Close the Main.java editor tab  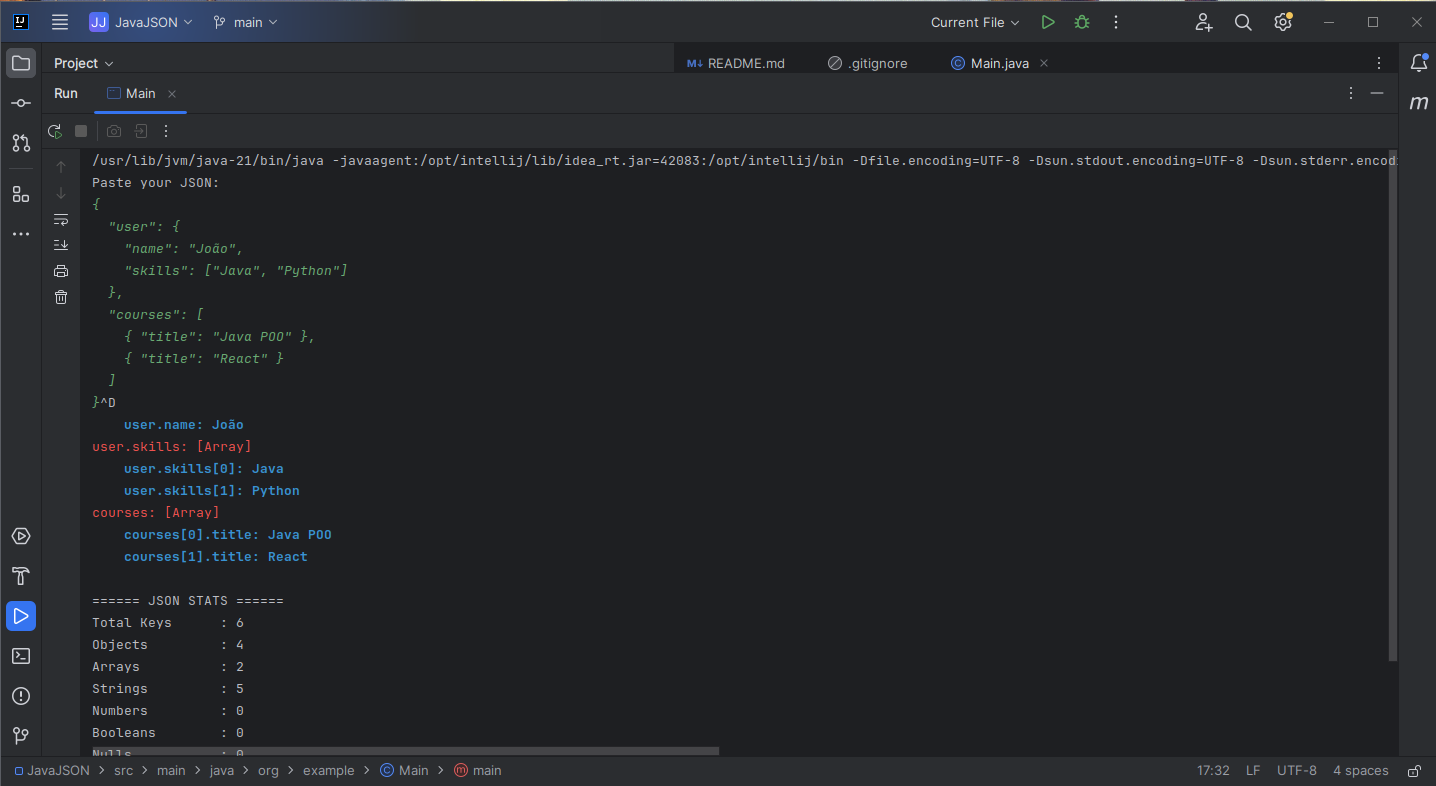tap(1044, 63)
